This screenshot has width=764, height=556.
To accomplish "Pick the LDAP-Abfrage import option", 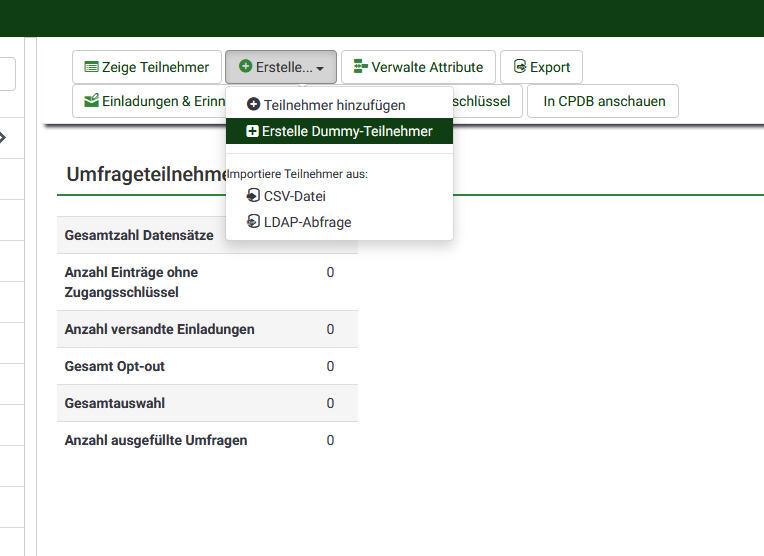I will [307, 222].
